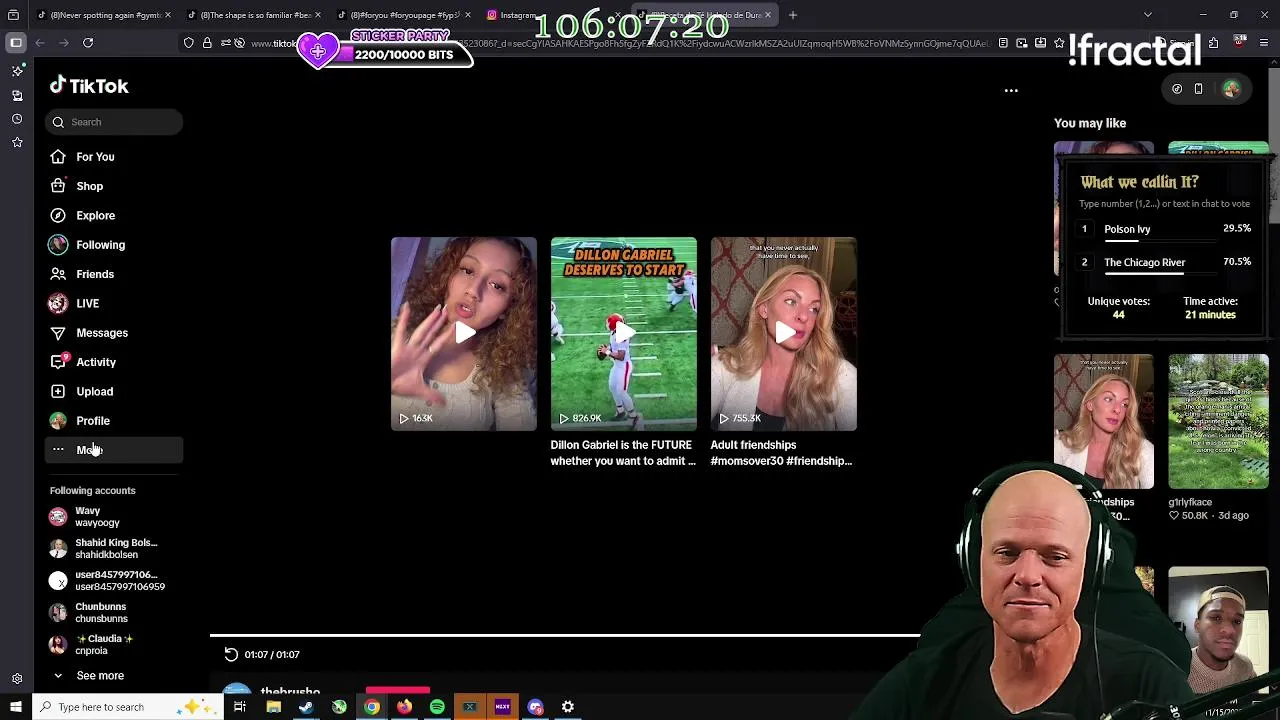The height and width of the screenshot is (720, 1280).
Task: Close the 'Never spotting again' tab
Action: coord(167,15)
